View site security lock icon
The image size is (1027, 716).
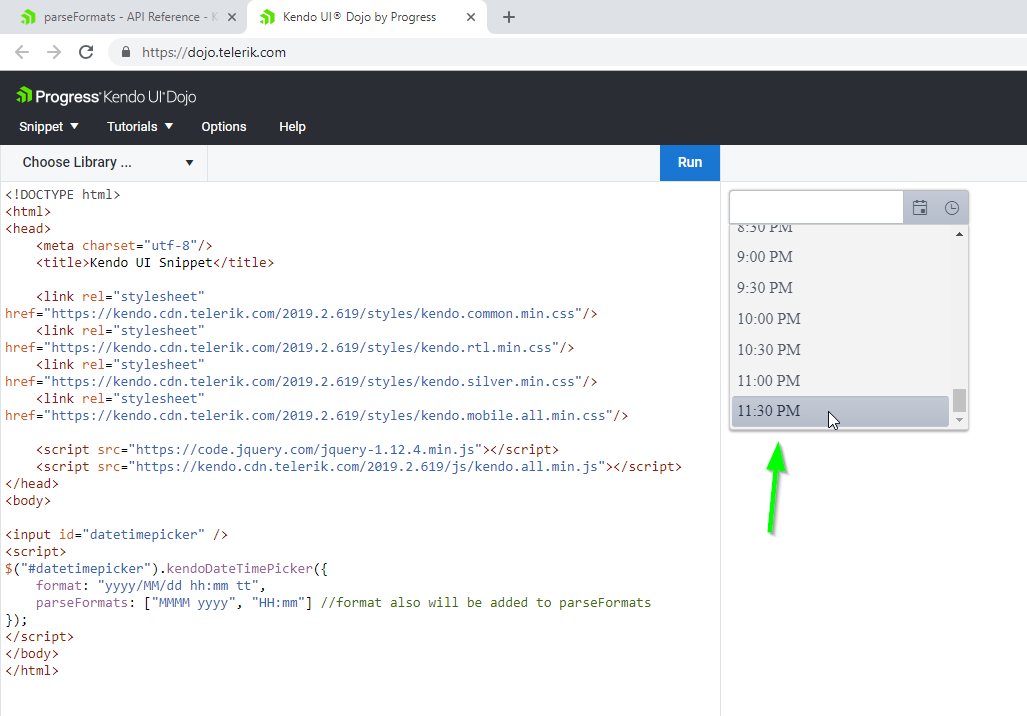click(x=126, y=52)
